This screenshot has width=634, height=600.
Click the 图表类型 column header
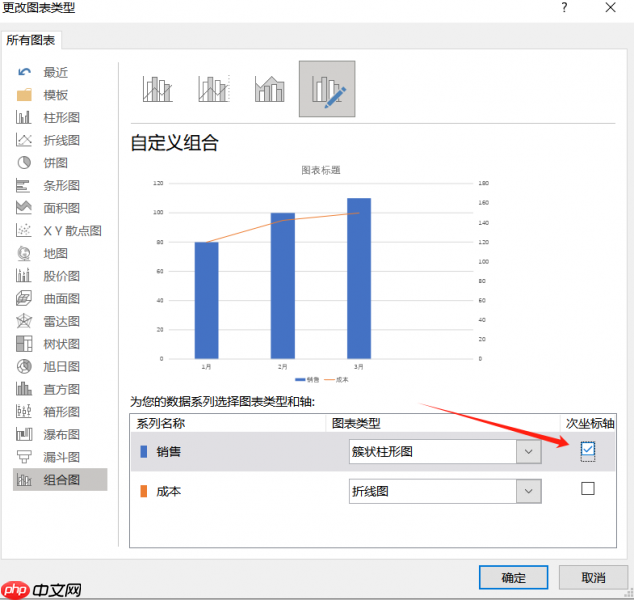(356, 423)
